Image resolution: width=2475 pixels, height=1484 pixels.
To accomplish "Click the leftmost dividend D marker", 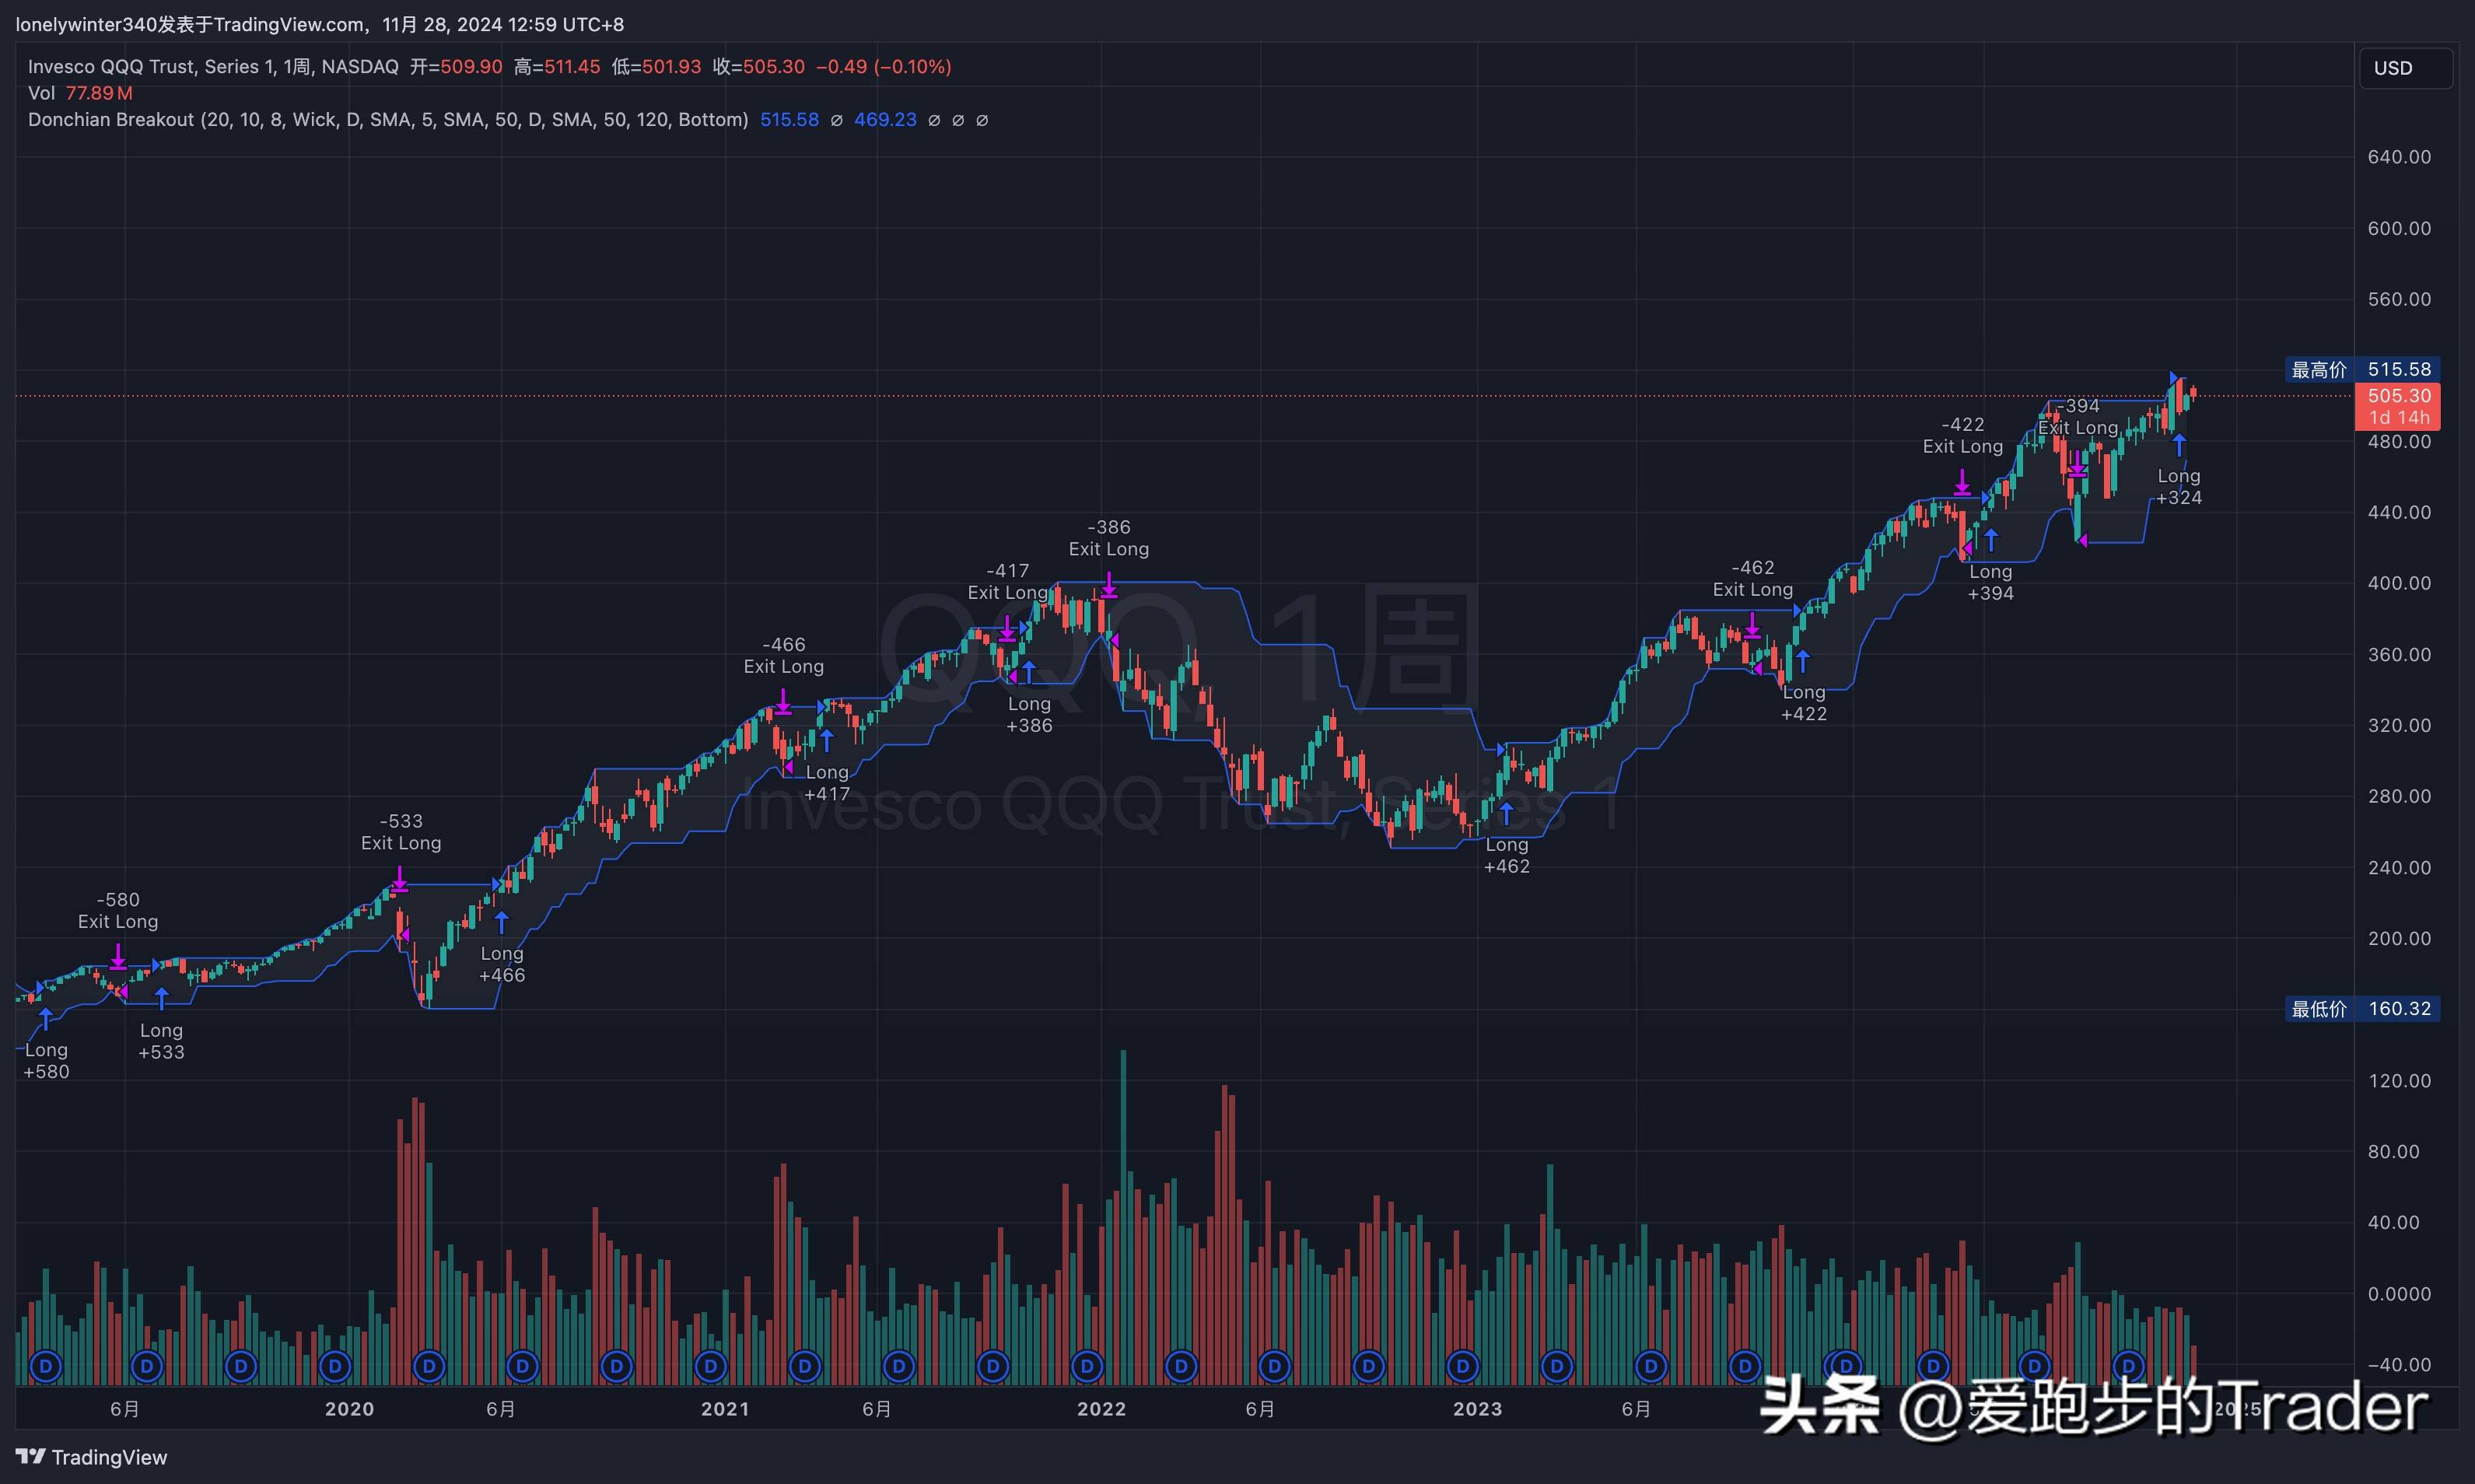I will [46, 1365].
